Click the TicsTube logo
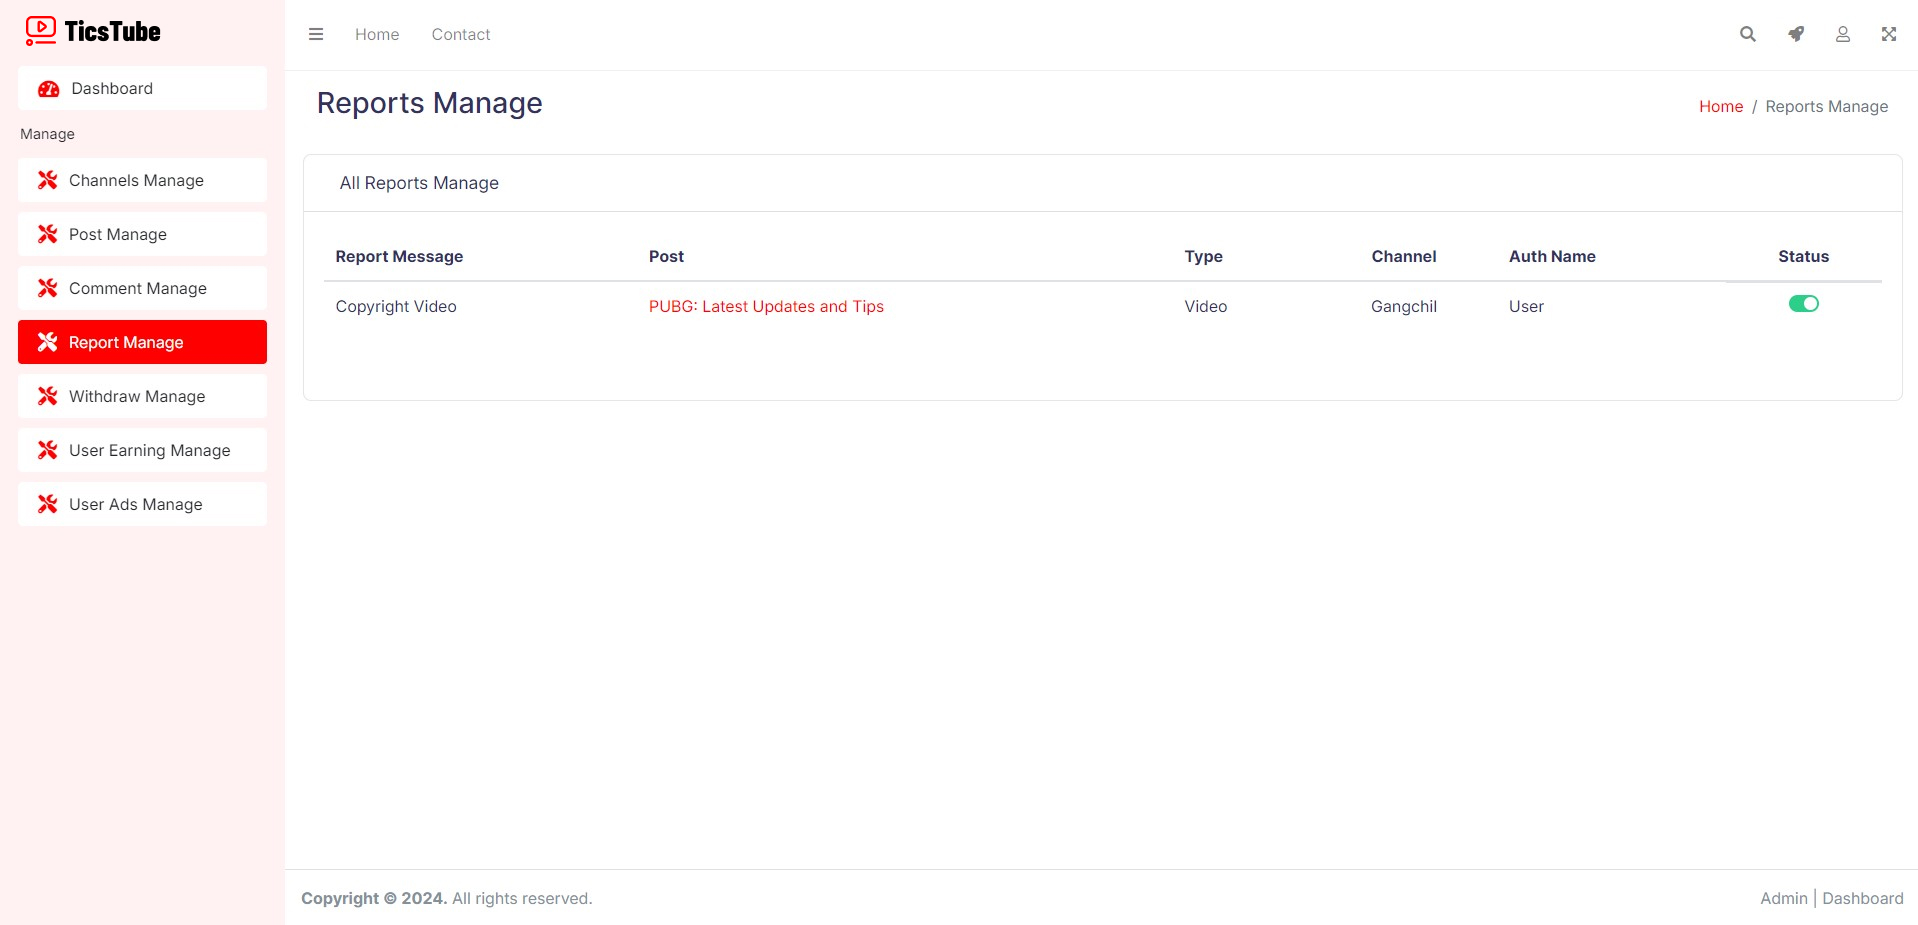Screen dimensions: 1918x925 pyautogui.click(x=93, y=32)
